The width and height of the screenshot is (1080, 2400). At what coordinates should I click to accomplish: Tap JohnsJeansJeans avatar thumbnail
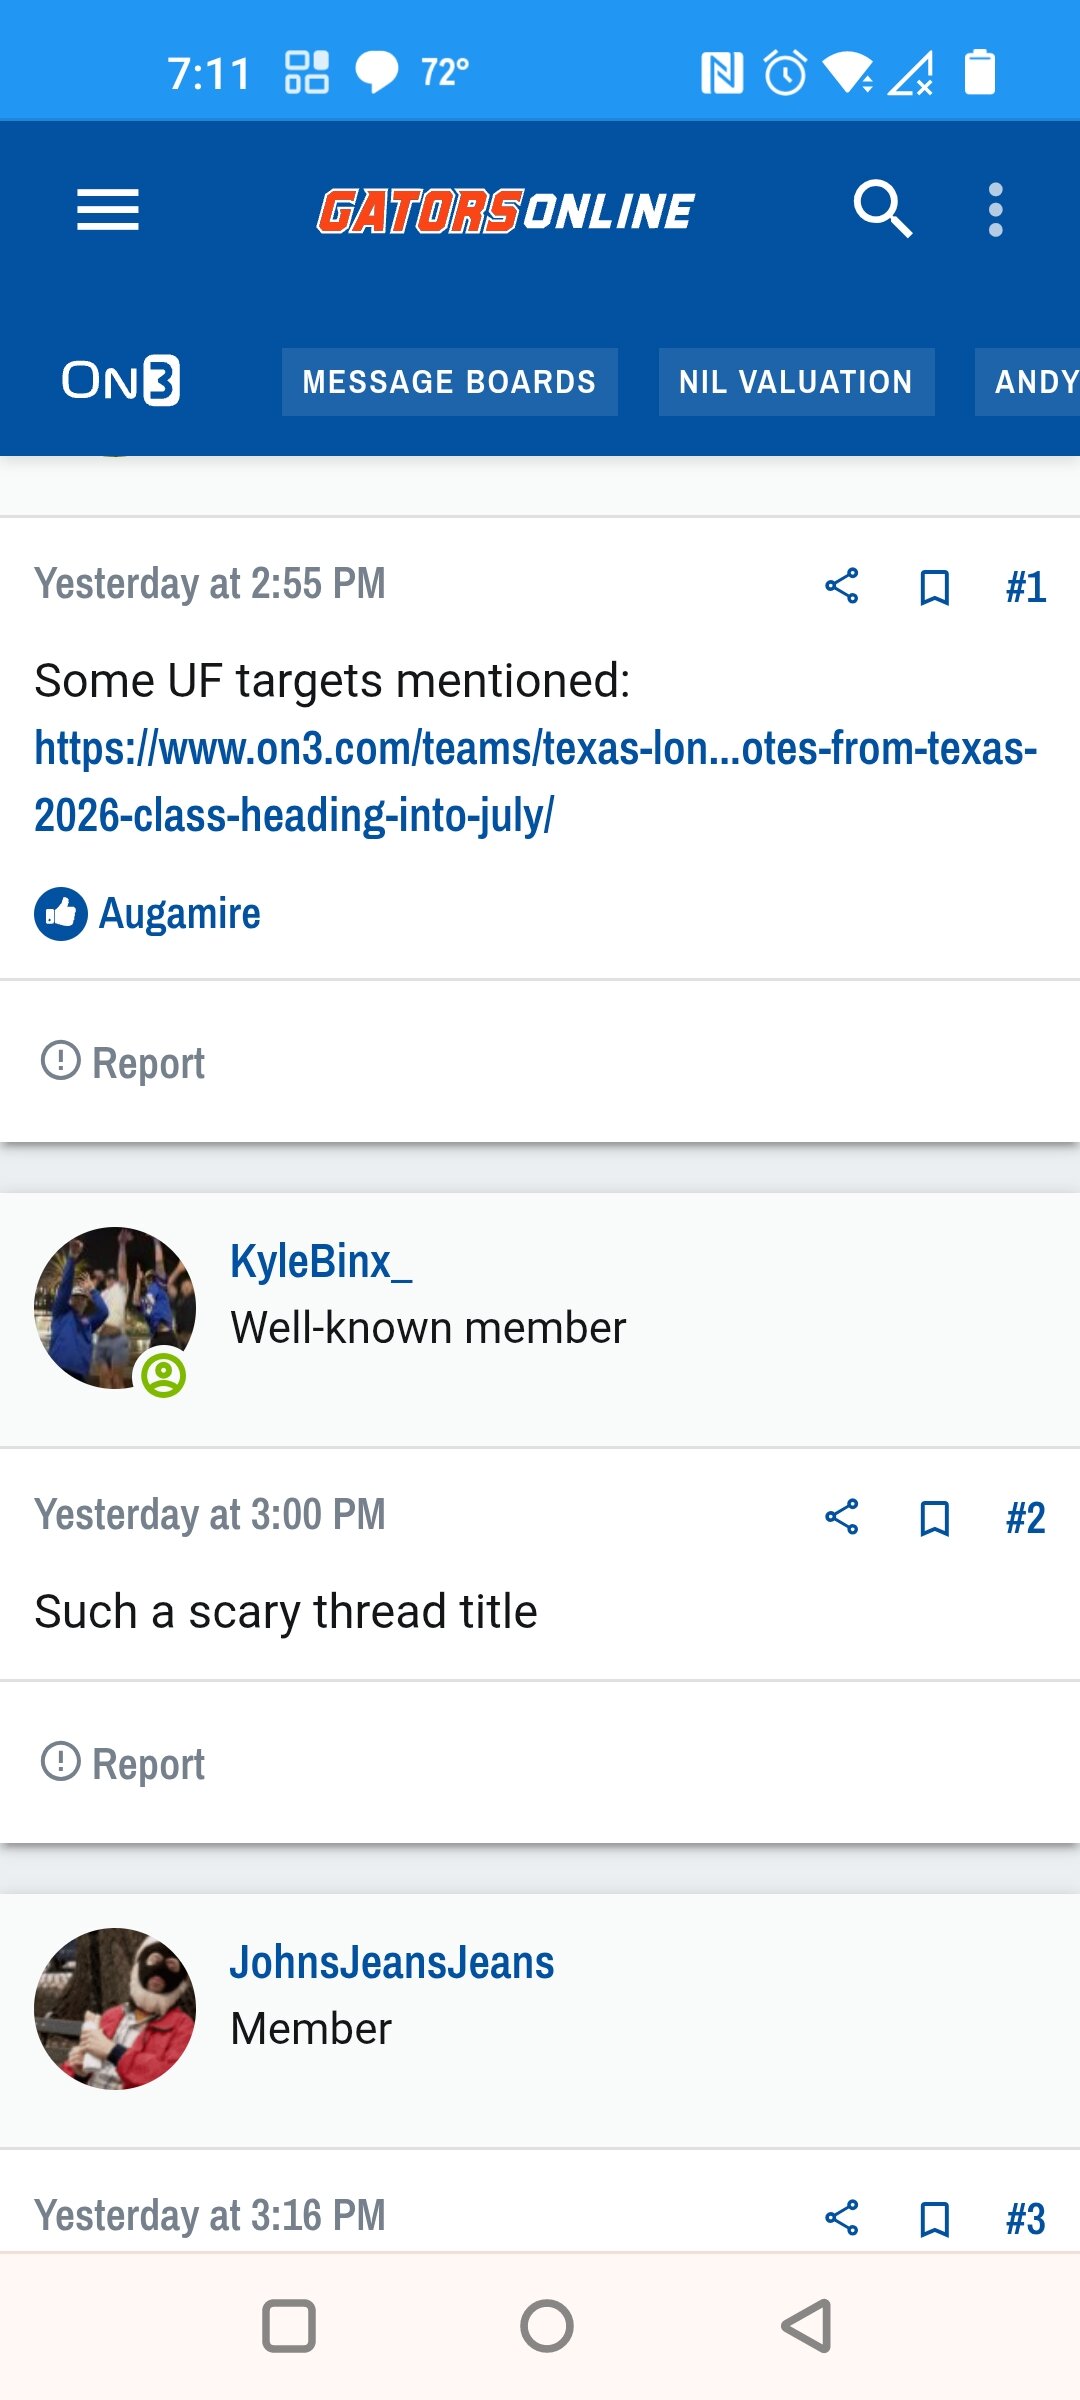pyautogui.click(x=115, y=2008)
